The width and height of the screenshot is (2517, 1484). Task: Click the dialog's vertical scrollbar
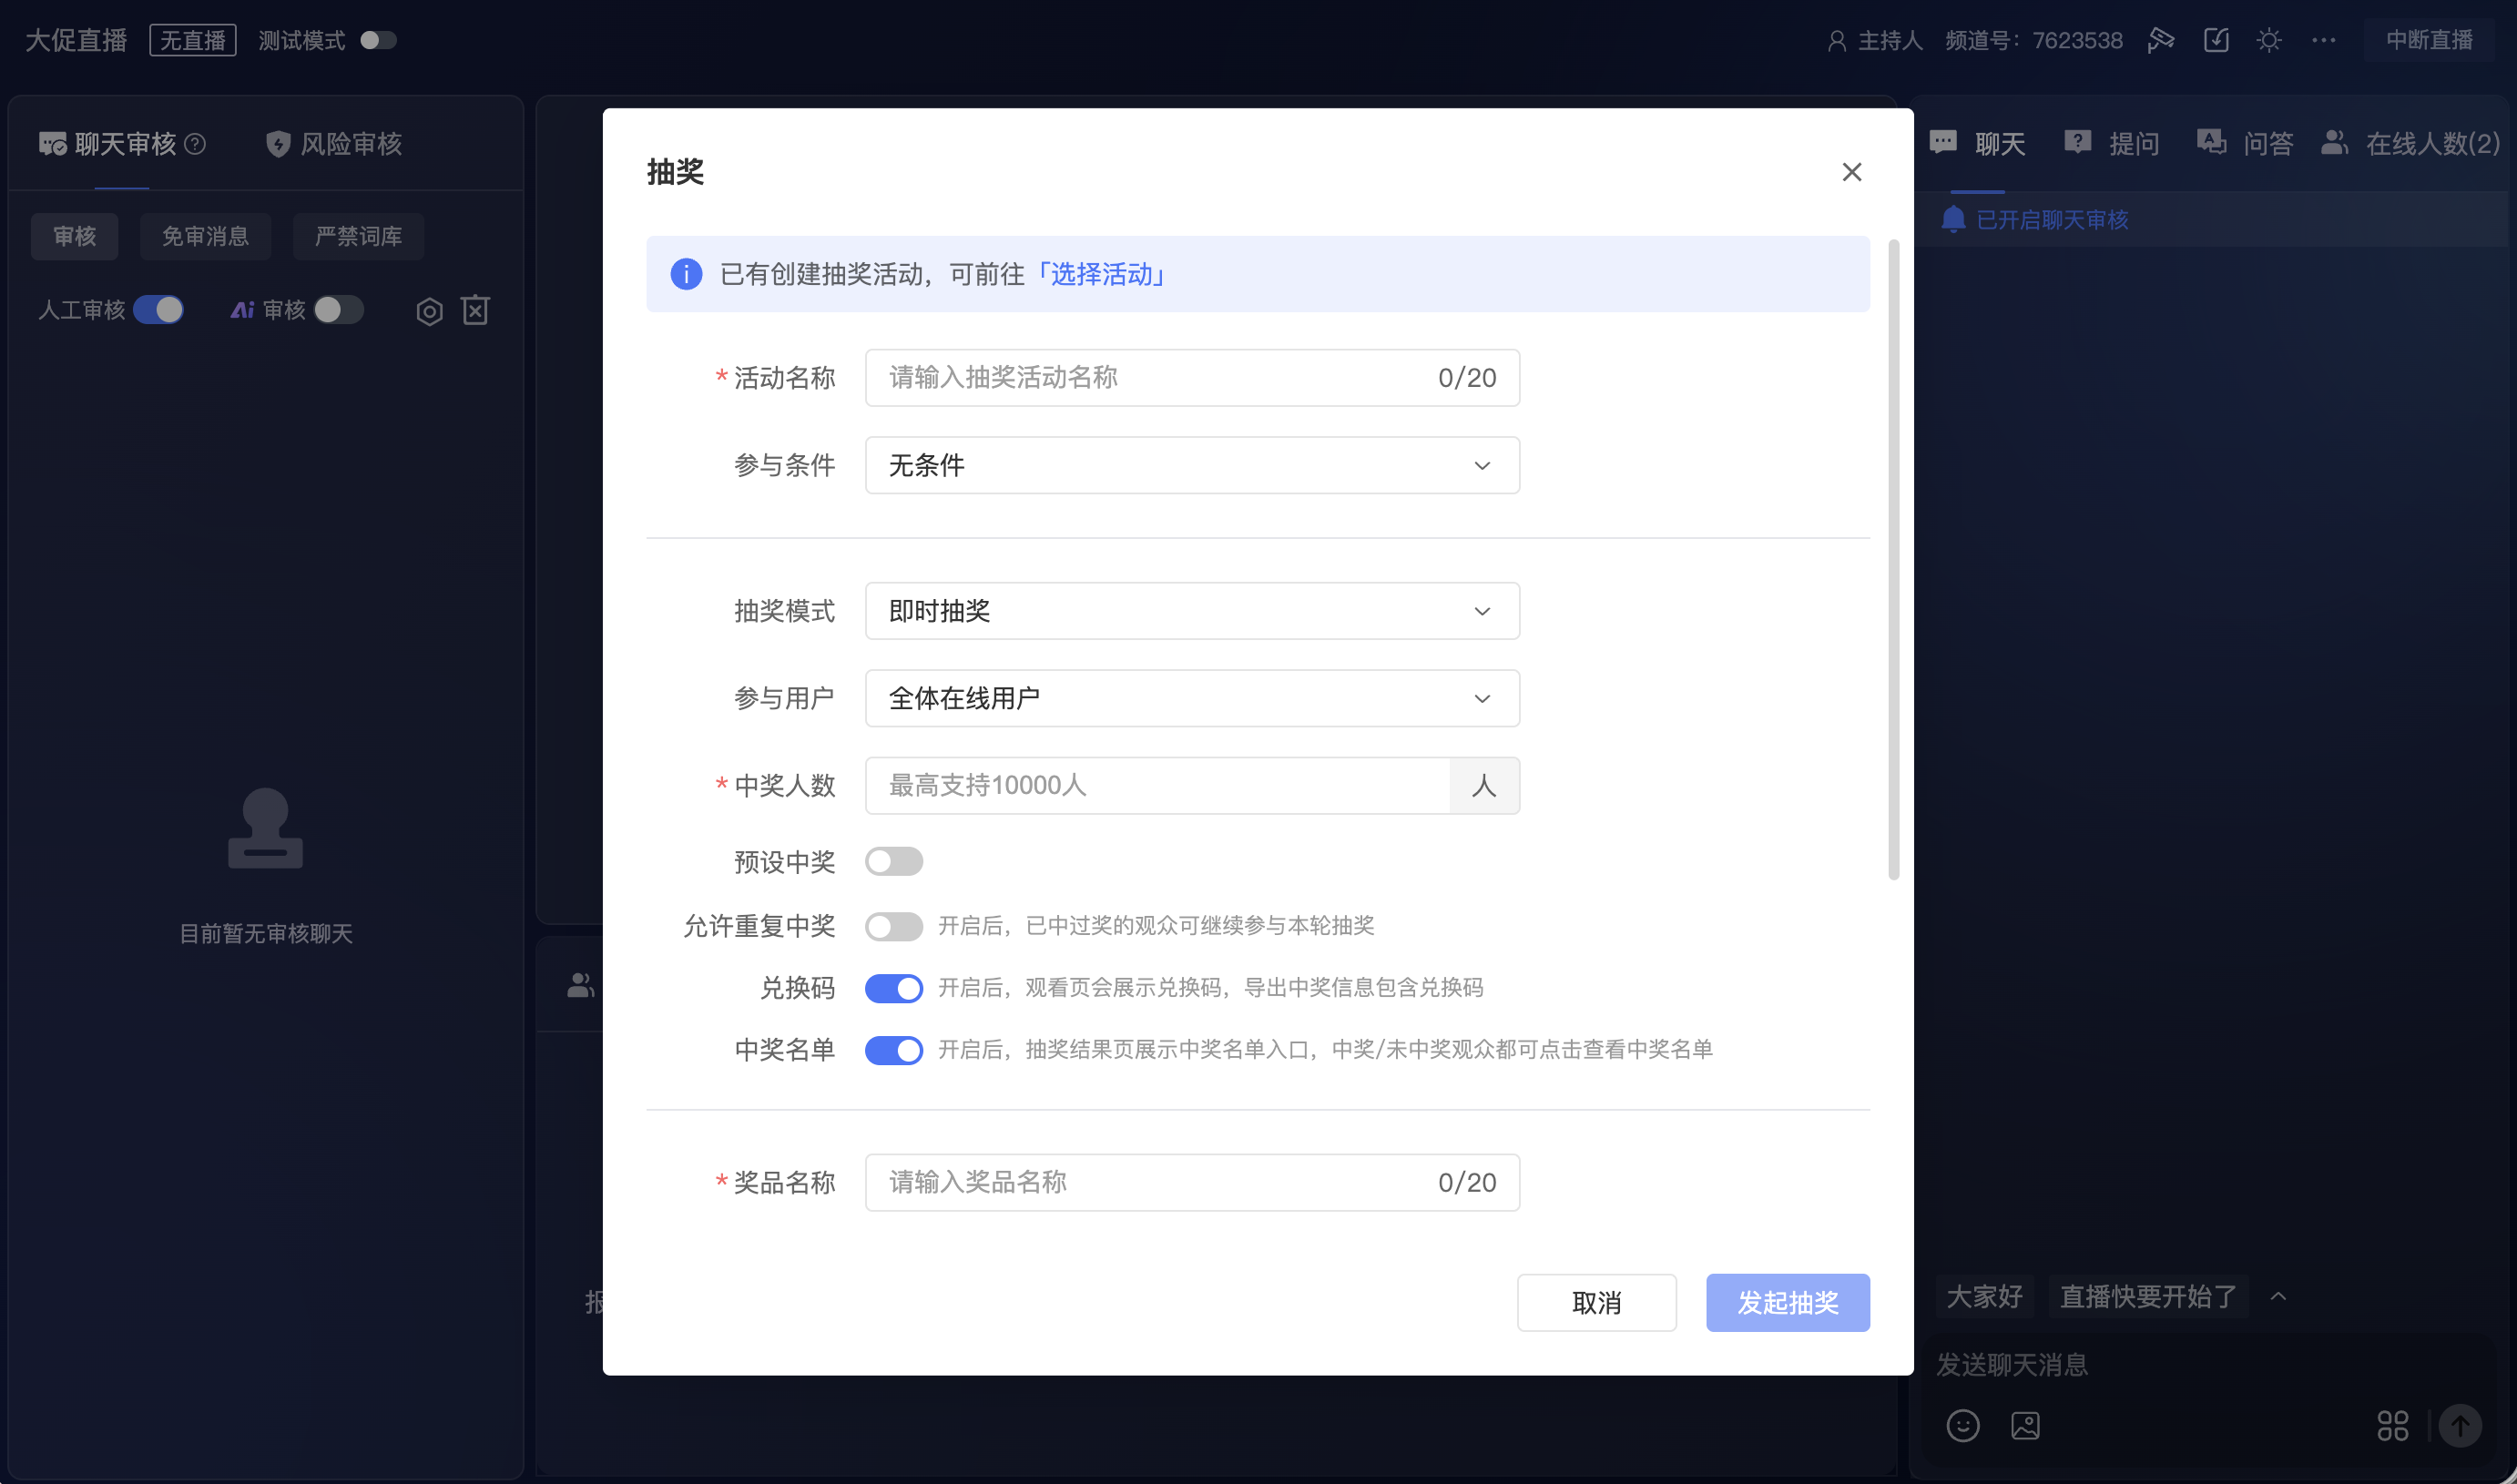pyautogui.click(x=1893, y=560)
